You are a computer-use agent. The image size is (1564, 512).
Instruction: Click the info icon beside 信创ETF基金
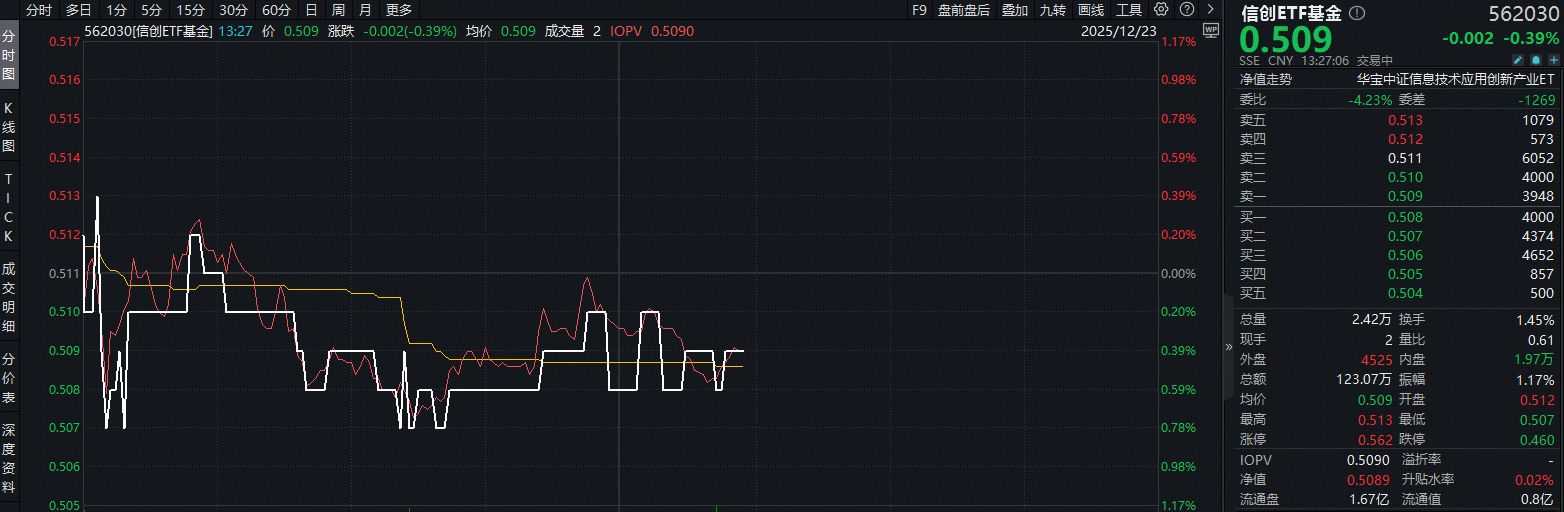[1357, 13]
